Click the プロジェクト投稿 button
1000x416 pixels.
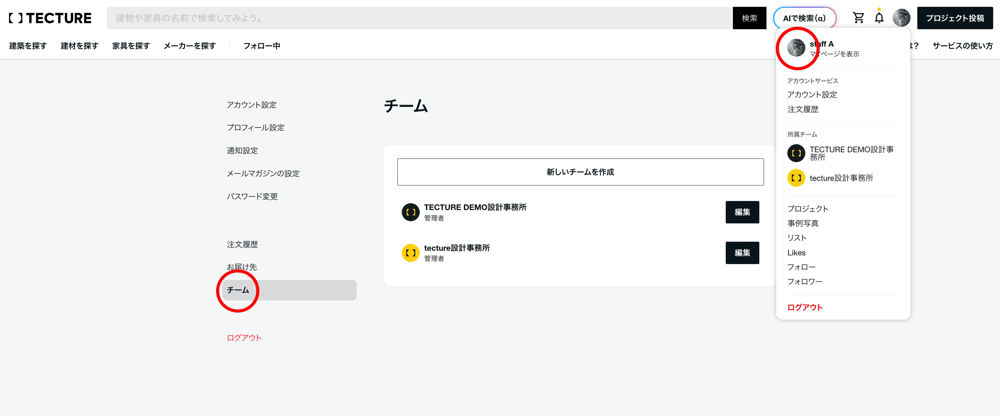[x=954, y=18]
